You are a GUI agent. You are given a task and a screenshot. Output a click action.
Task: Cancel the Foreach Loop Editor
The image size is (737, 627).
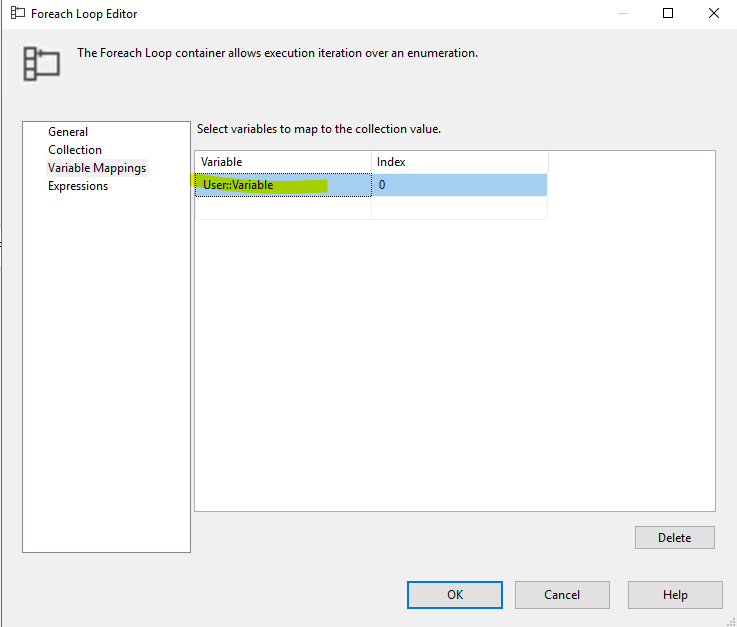tap(562, 595)
